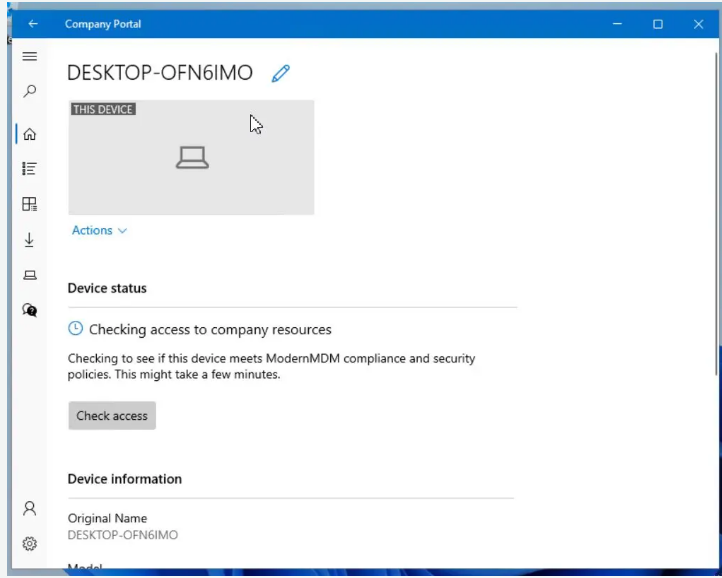The image size is (722, 578).
Task: Open Help & support chat icon
Action: click(29, 310)
